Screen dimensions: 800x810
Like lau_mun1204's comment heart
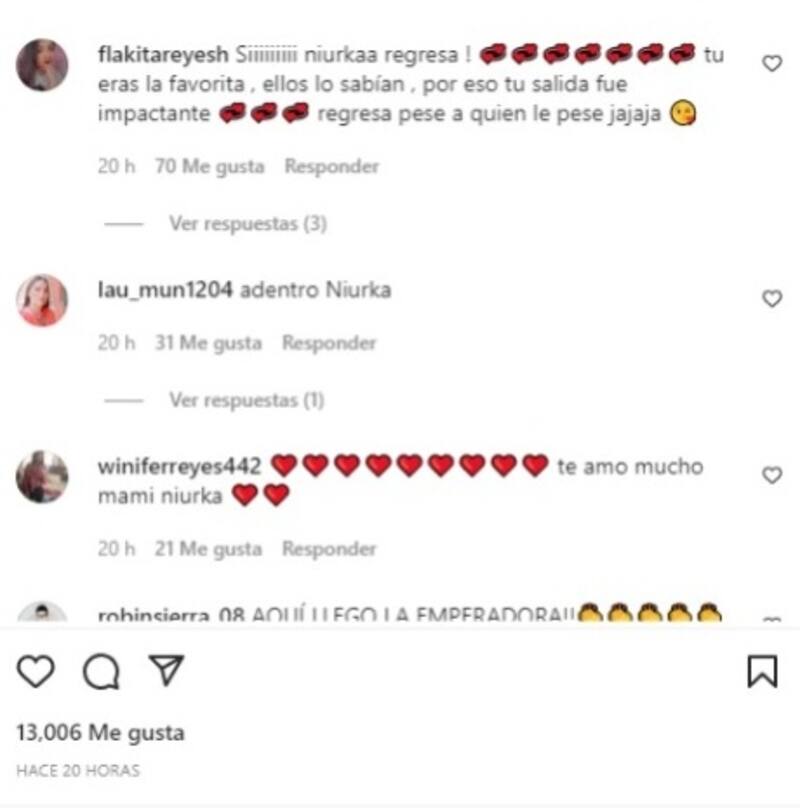pyautogui.click(x=772, y=299)
